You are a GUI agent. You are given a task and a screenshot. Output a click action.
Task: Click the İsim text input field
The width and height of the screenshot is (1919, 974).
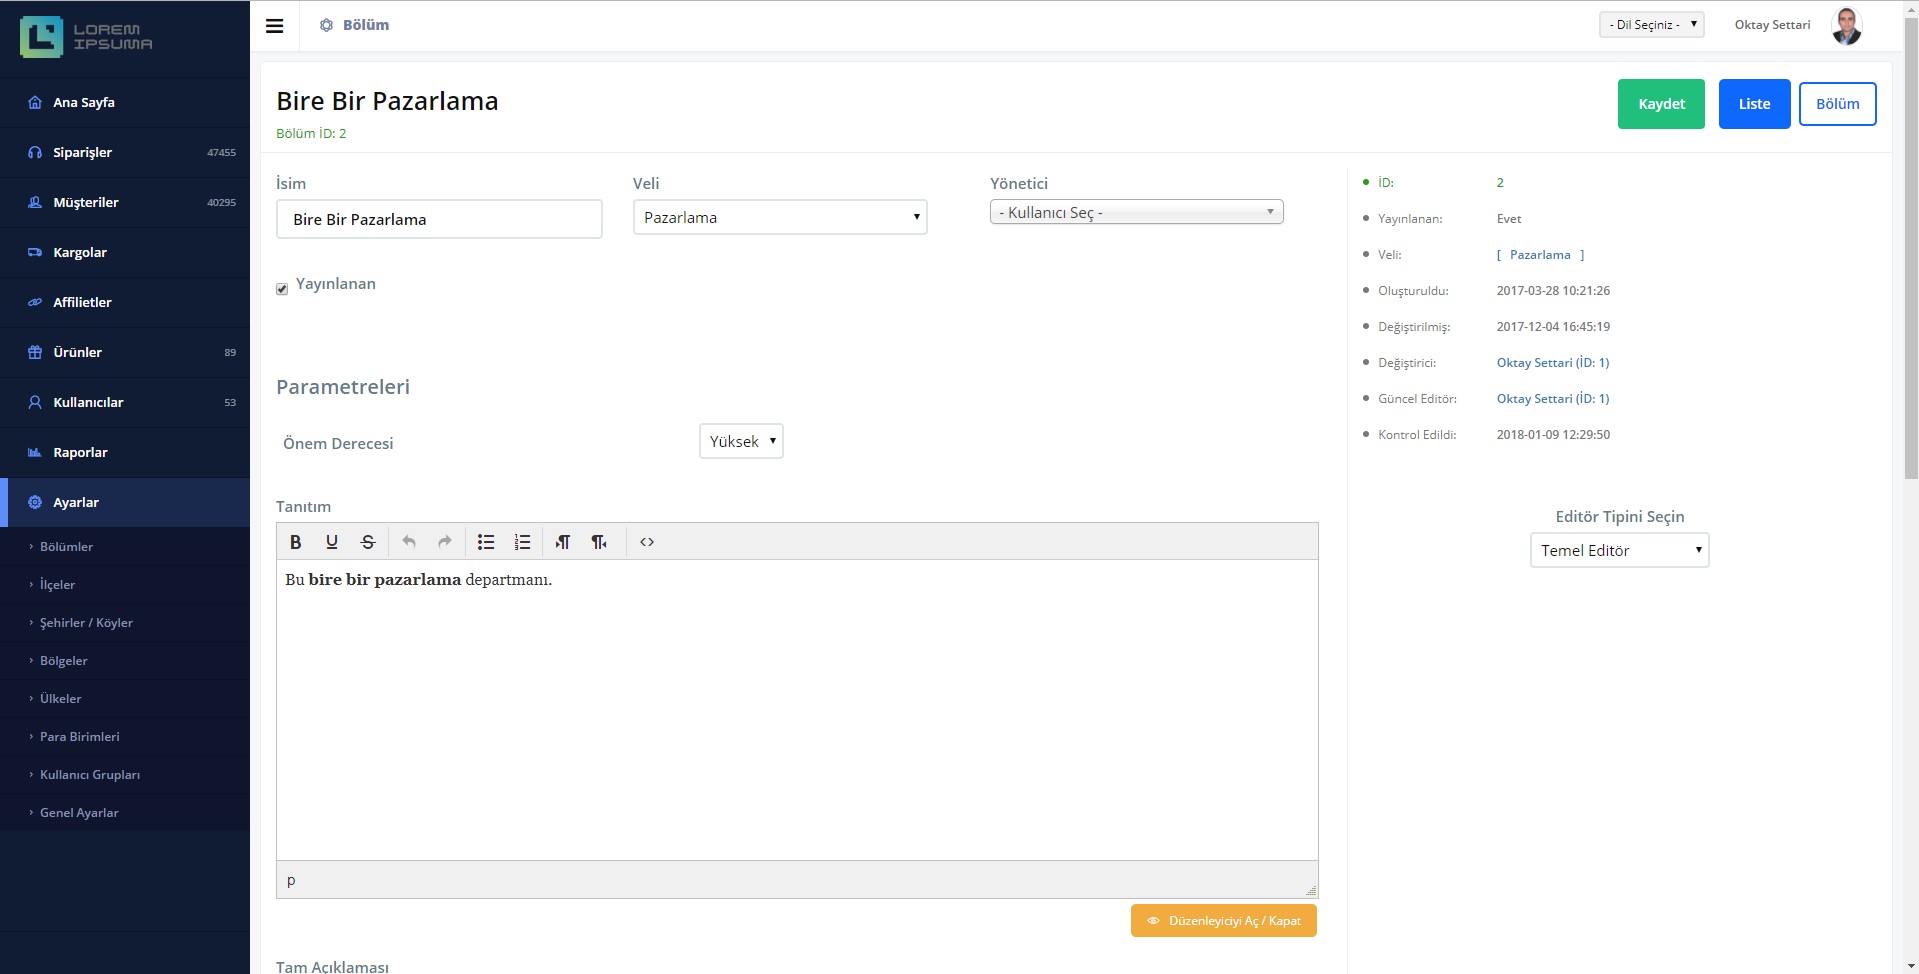click(x=439, y=220)
